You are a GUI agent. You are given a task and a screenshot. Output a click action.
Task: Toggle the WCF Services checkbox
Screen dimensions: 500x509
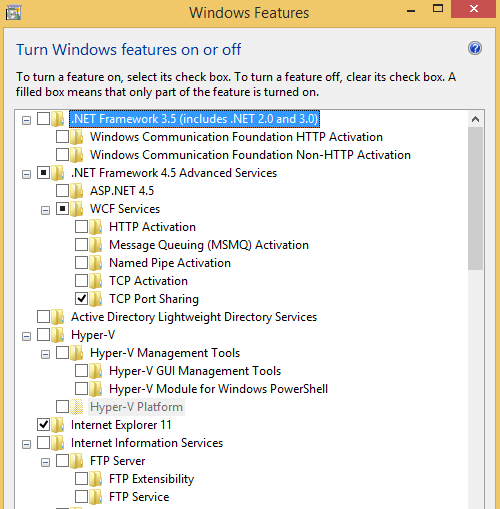coord(62,209)
